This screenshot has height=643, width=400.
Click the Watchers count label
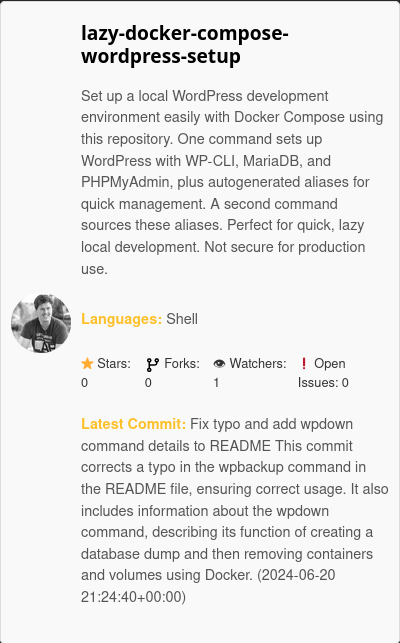tap(258, 363)
